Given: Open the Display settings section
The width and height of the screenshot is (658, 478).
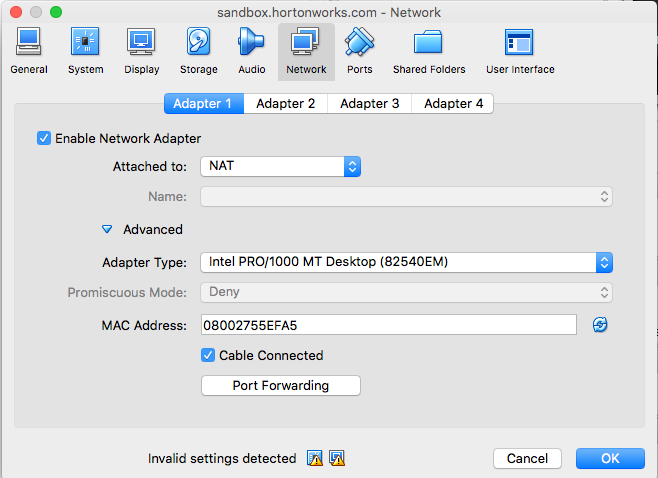Looking at the screenshot, I should [x=141, y=51].
